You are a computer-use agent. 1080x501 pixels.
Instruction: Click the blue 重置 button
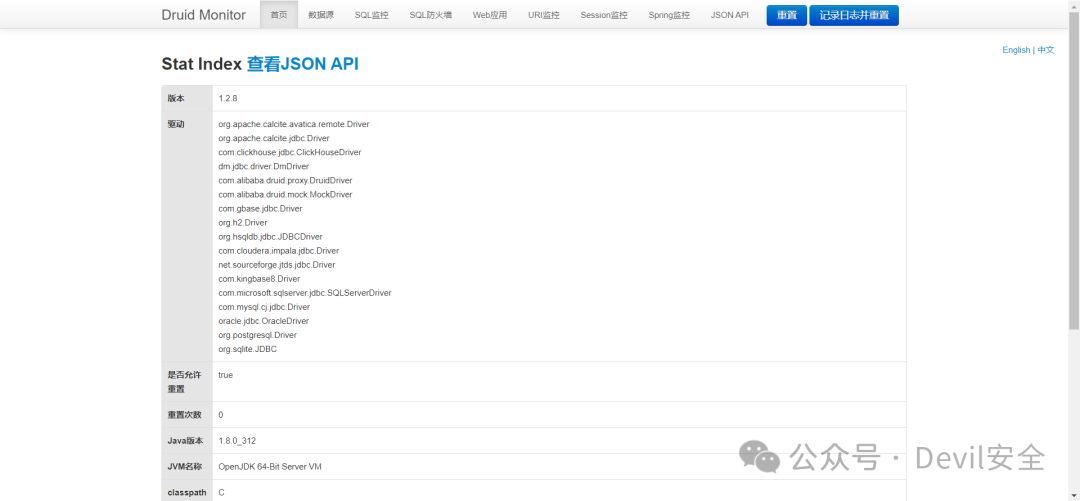pos(787,15)
